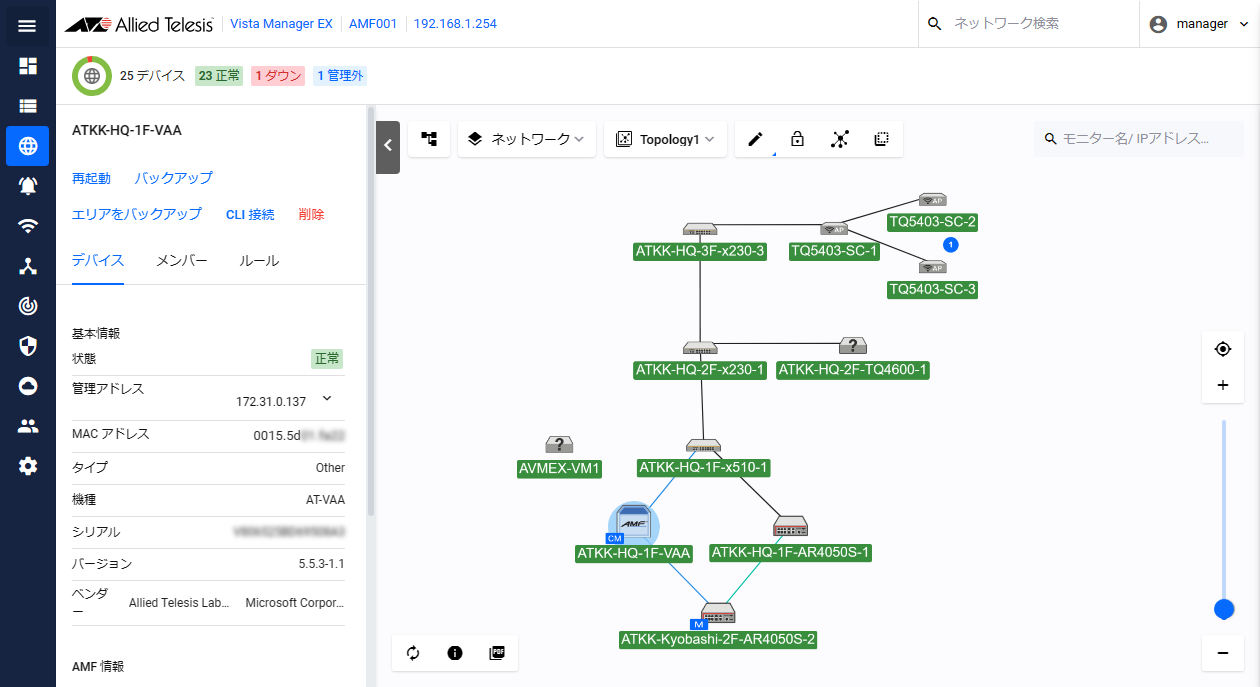
Task: Click the pencil edit topology tool
Action: tap(755, 140)
